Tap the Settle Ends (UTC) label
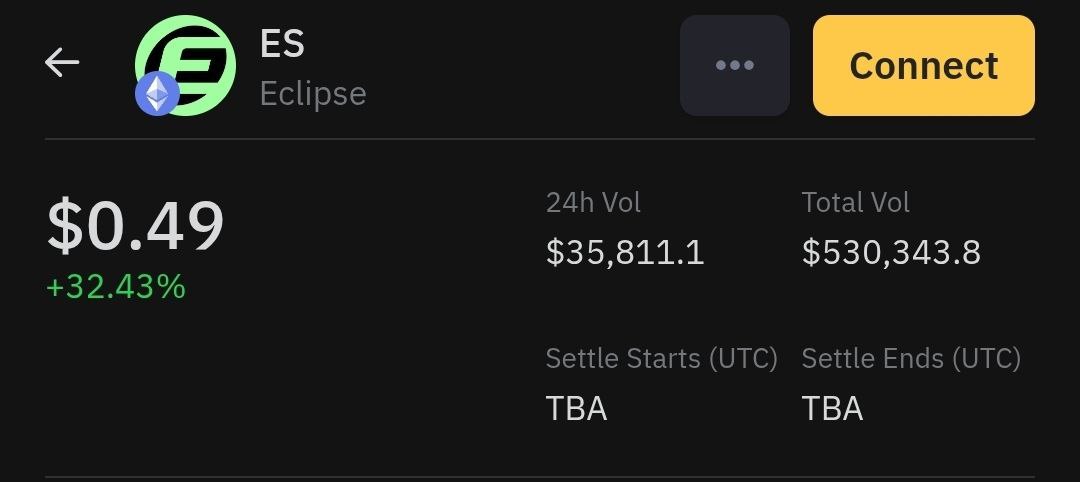The width and height of the screenshot is (1080, 482). [x=911, y=359]
